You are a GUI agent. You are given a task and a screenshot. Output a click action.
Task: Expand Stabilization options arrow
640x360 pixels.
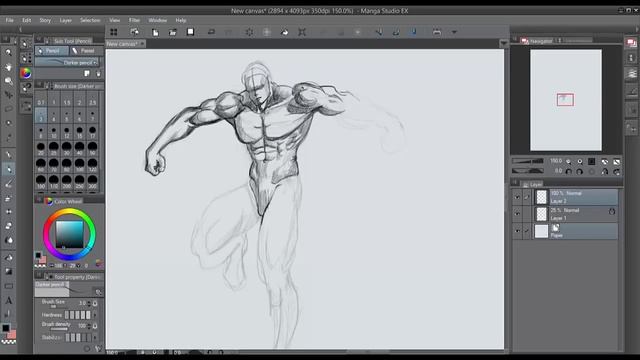click(95, 338)
